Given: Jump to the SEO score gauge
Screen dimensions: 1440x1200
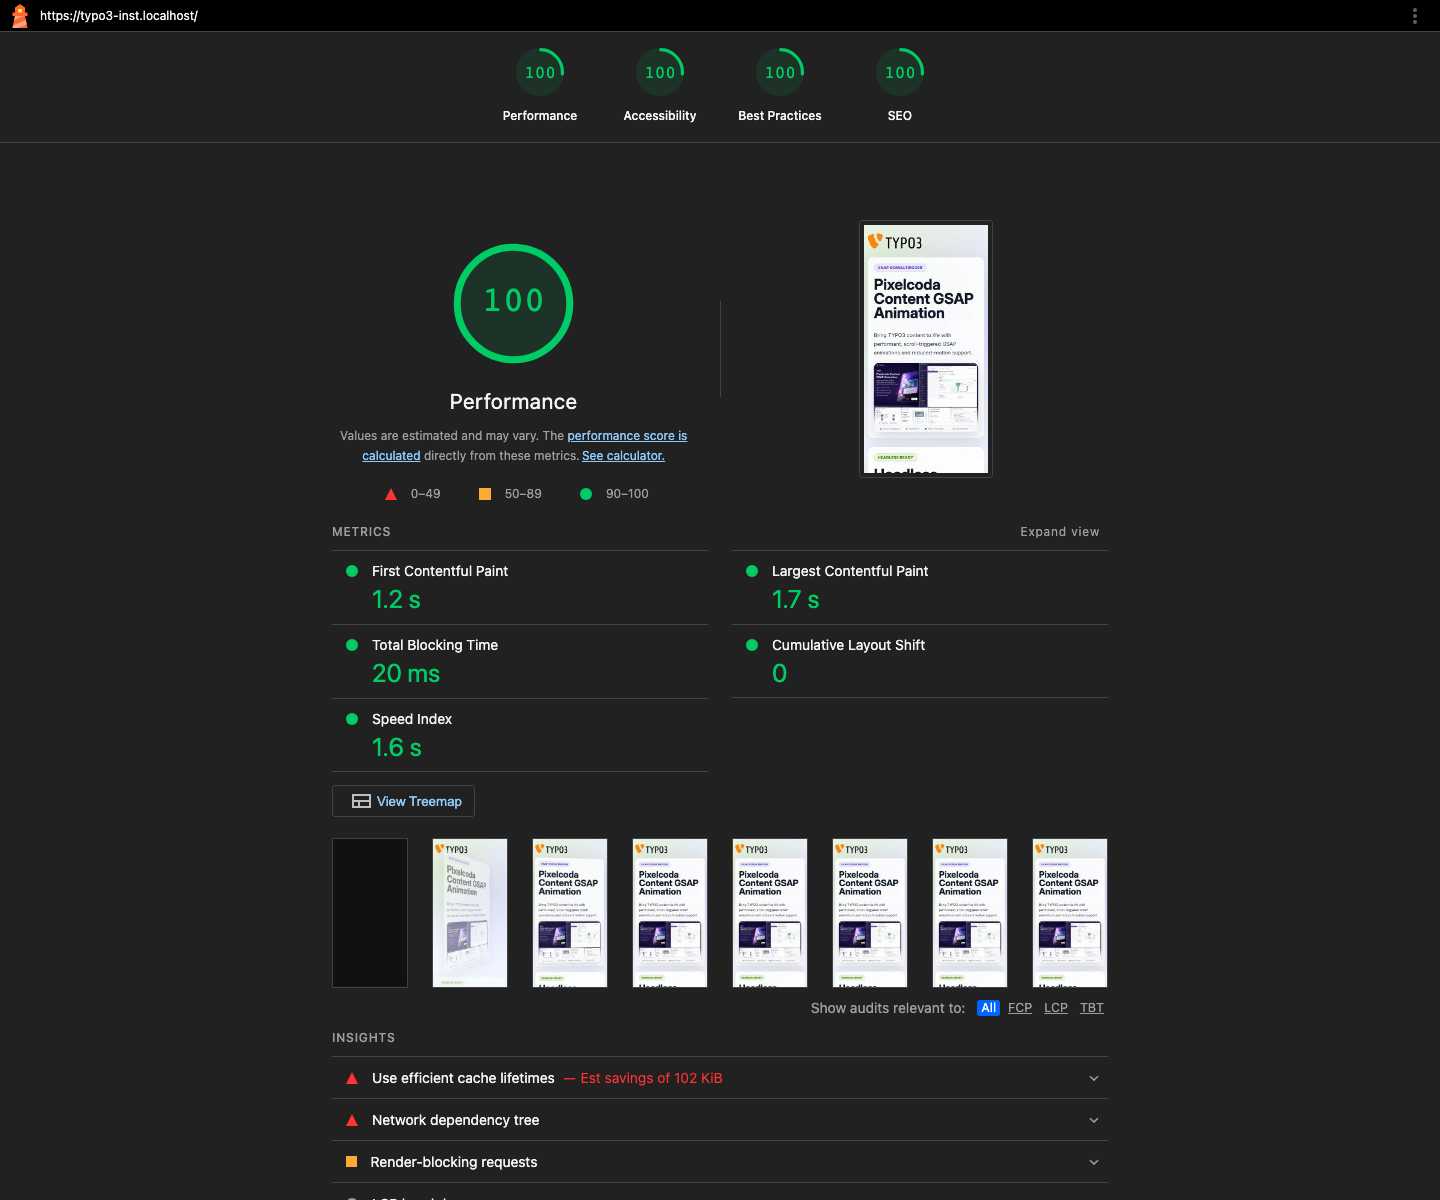Looking at the screenshot, I should tap(900, 86).
